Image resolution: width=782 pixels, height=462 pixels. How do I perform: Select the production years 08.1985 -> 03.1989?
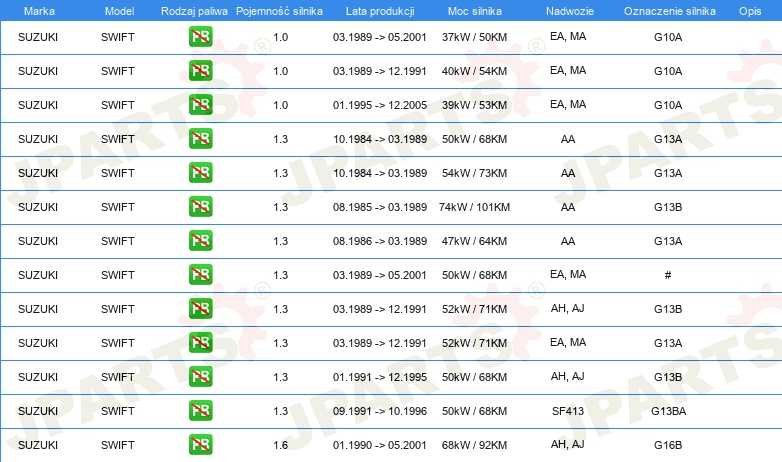pos(380,207)
